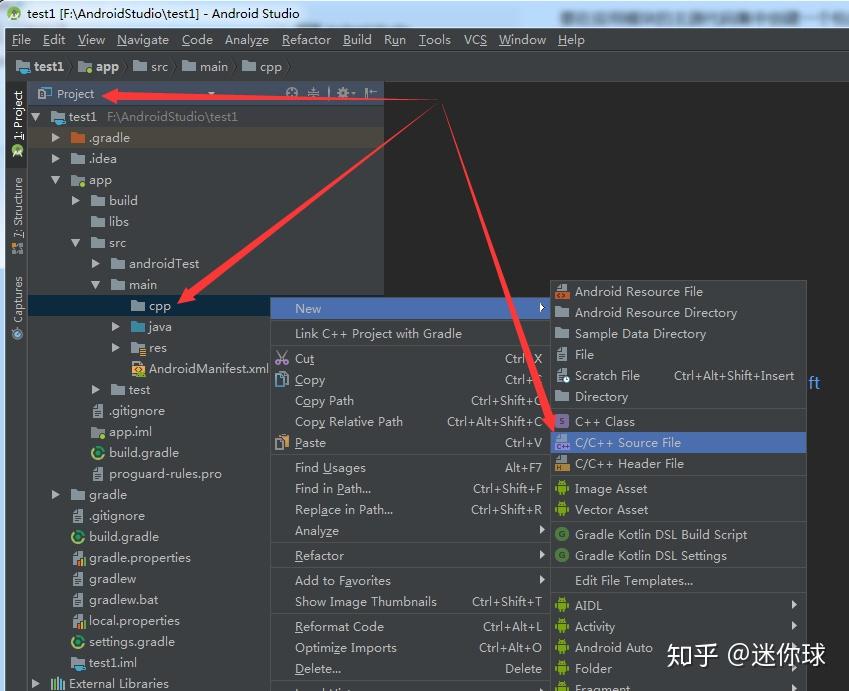Open the VCS menu
The image size is (849, 691).
pos(475,40)
